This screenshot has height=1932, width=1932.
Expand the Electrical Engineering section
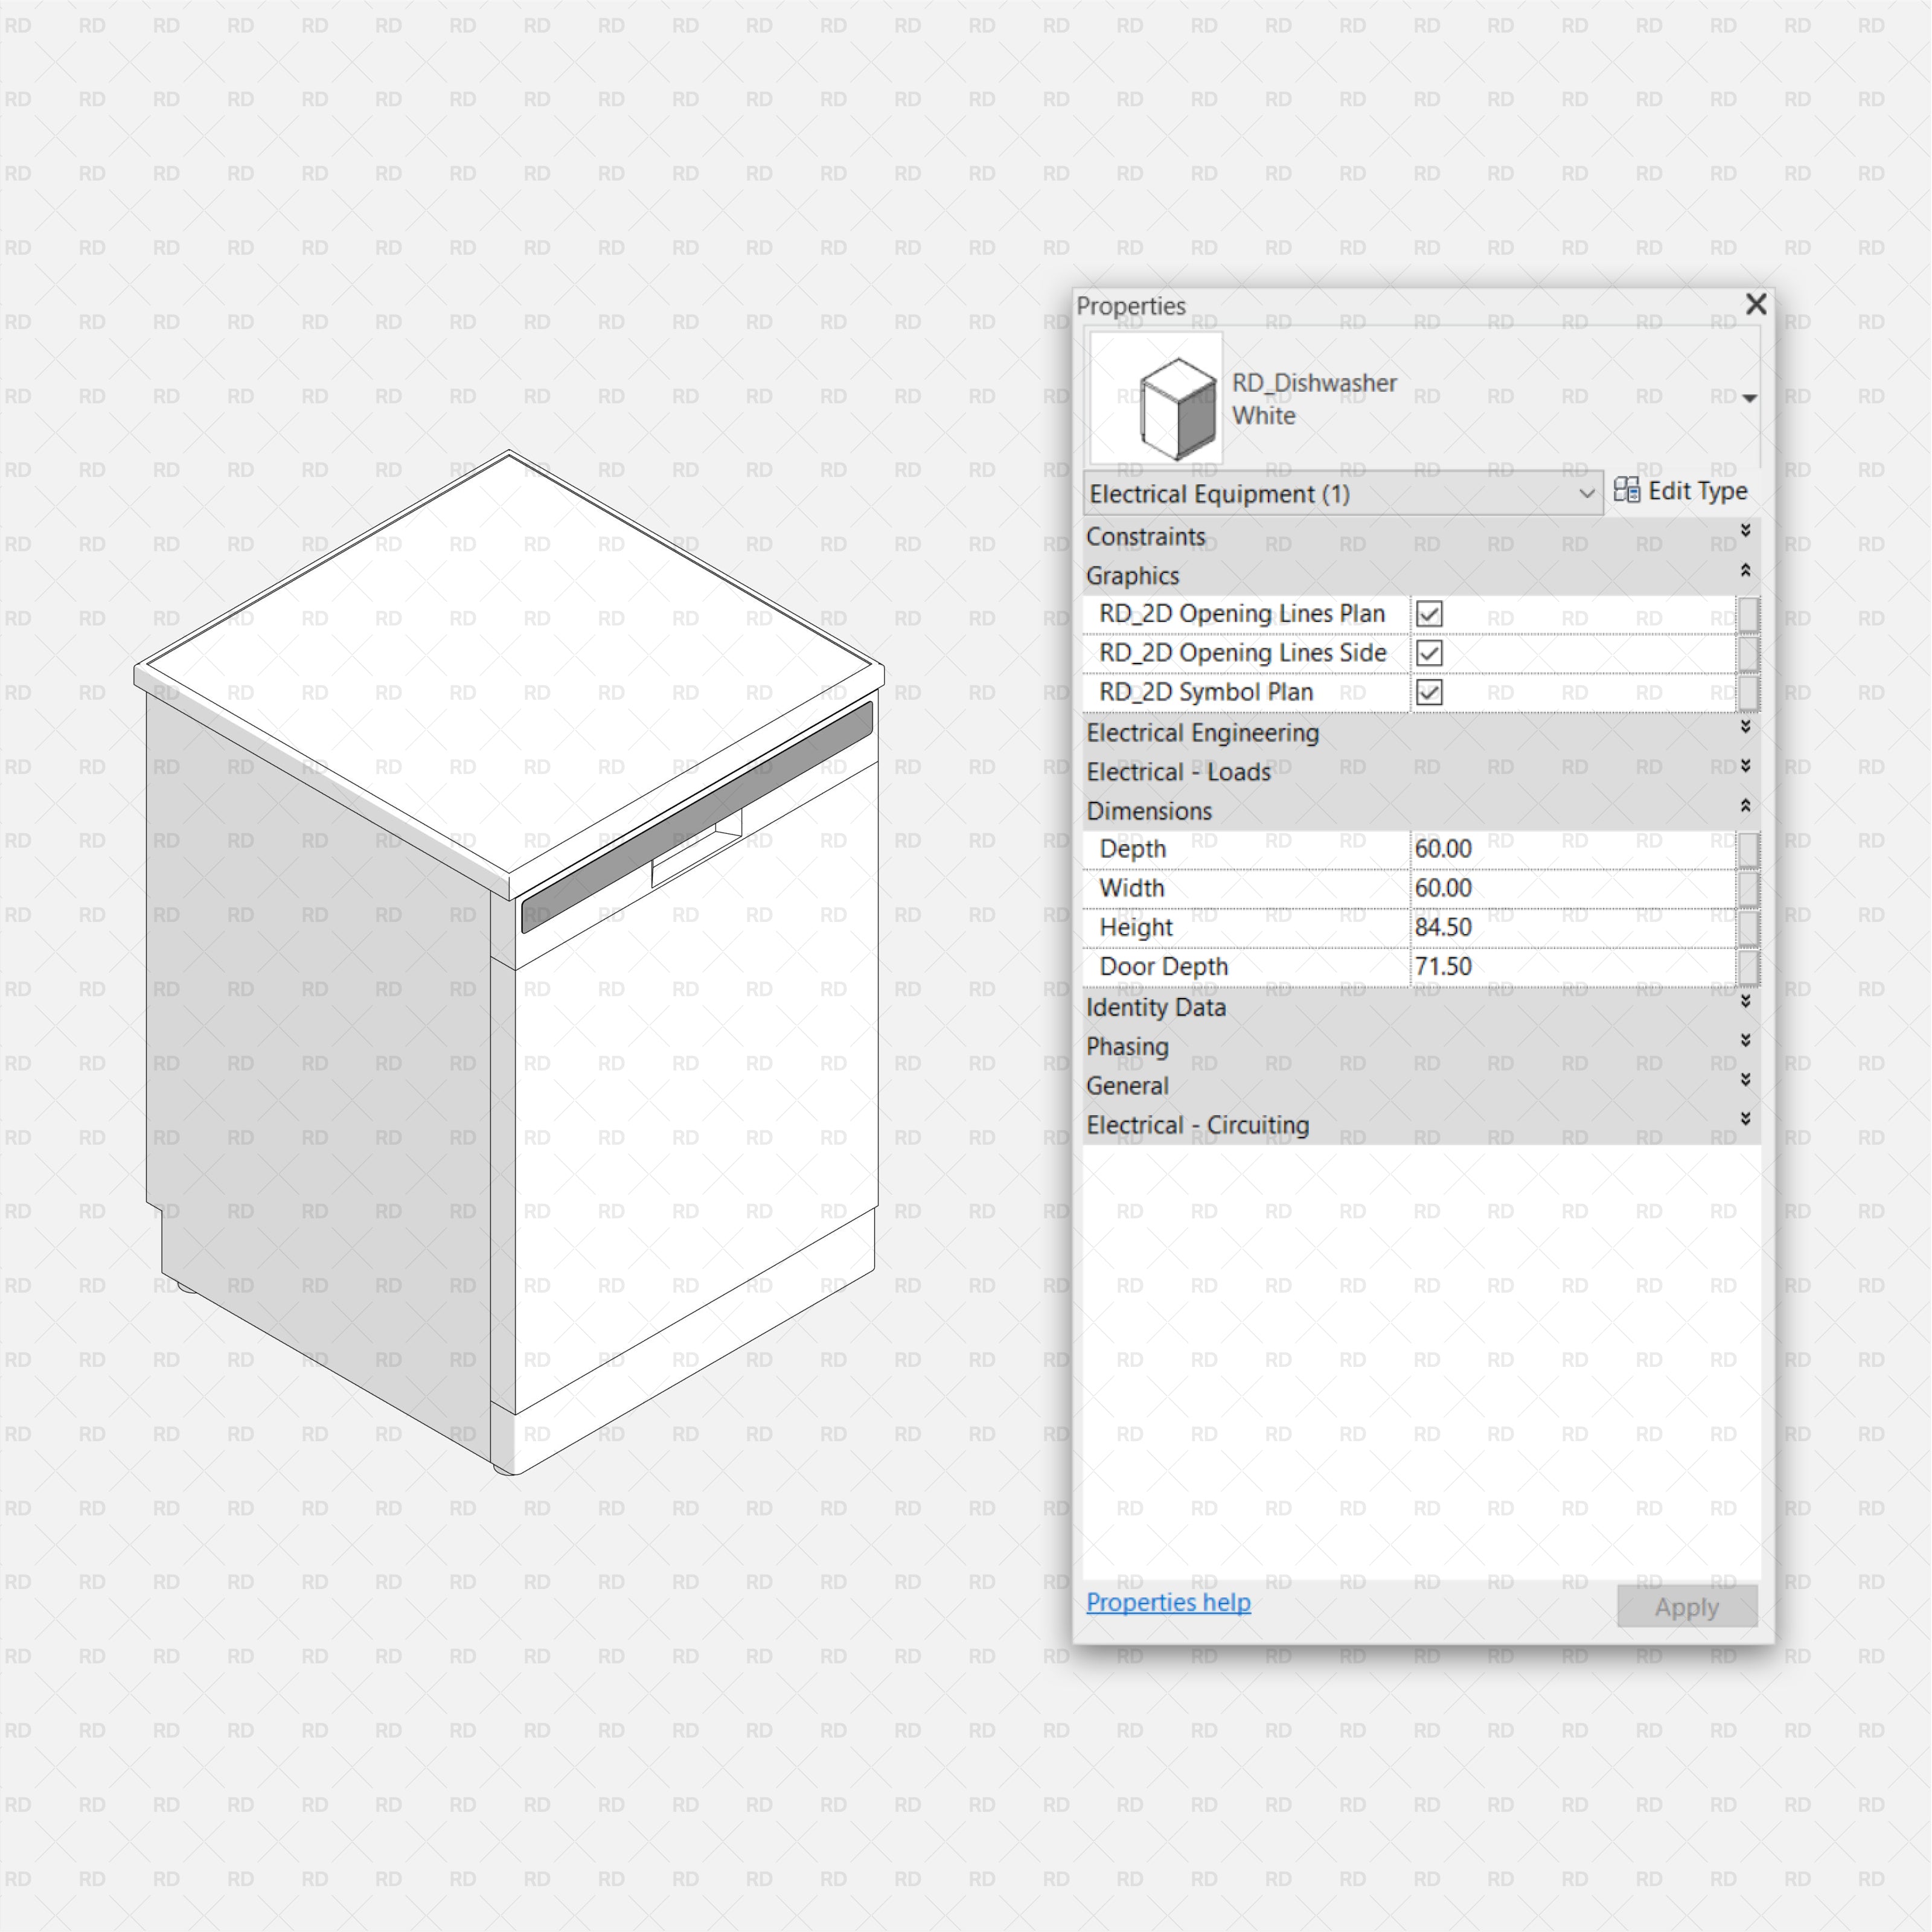coord(1745,727)
